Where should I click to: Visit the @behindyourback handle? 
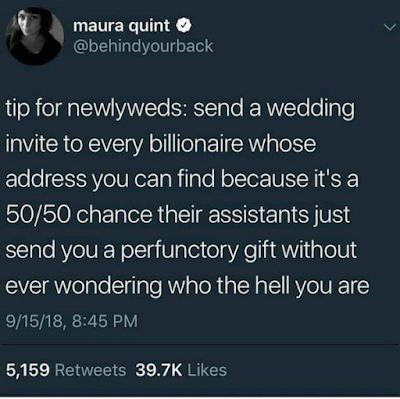[143, 46]
